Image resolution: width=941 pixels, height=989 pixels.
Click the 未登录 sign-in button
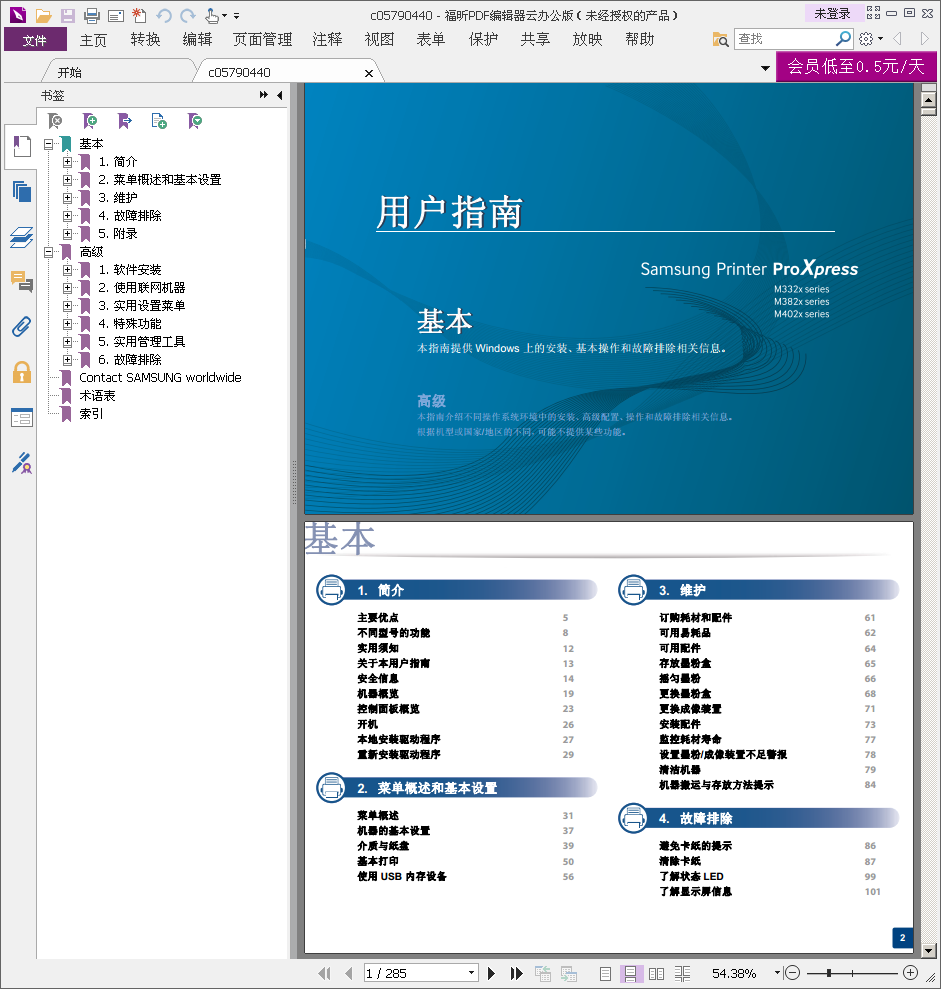pyautogui.click(x=832, y=13)
